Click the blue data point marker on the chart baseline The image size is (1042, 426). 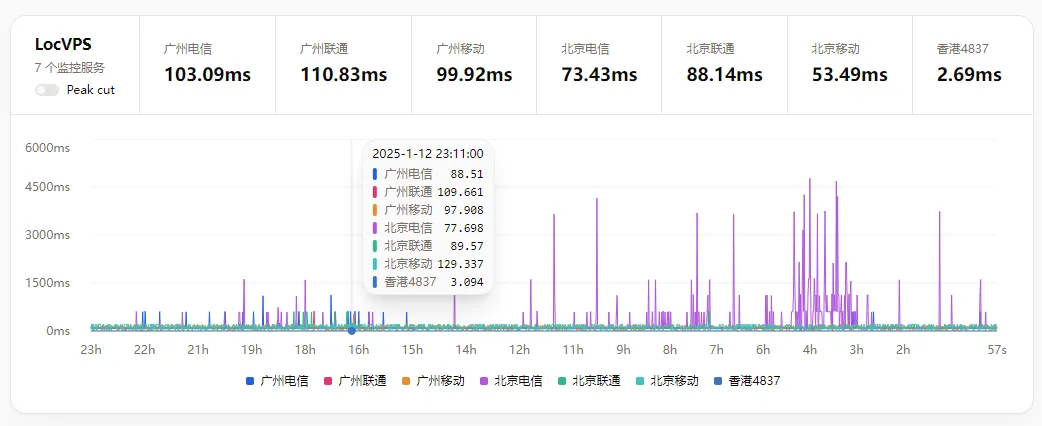point(352,330)
